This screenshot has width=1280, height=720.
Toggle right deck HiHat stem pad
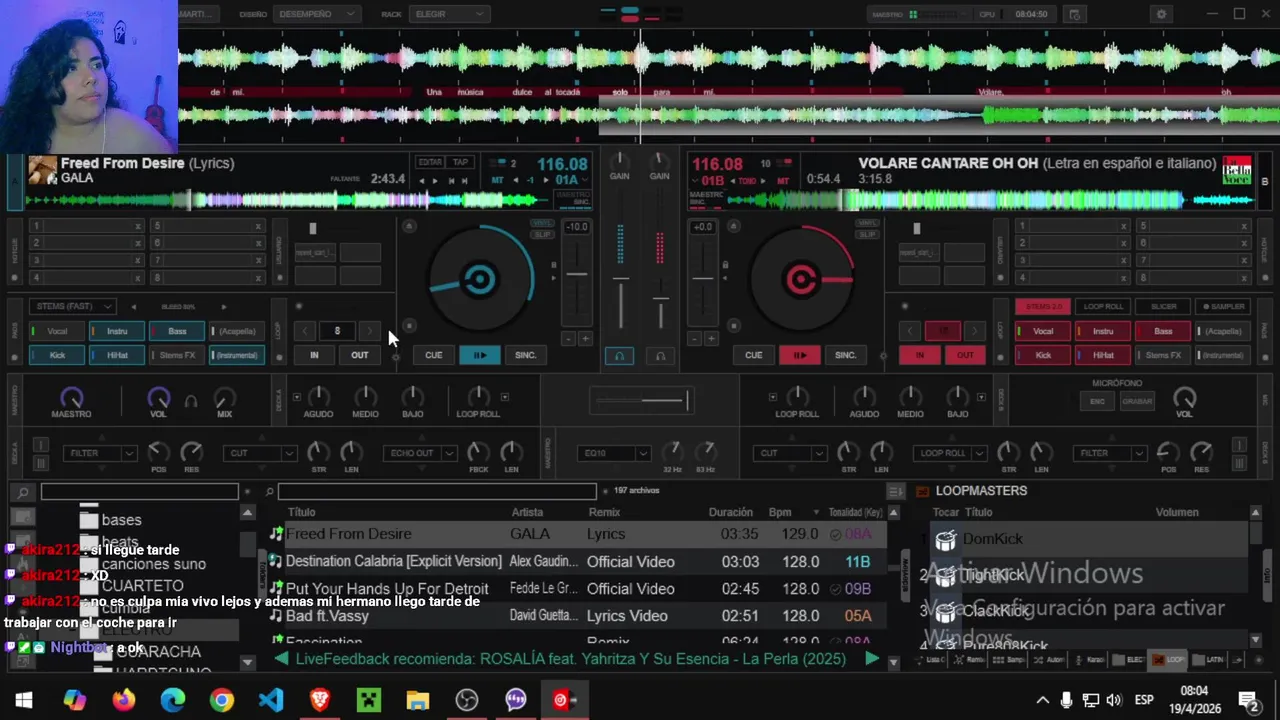tap(1103, 355)
